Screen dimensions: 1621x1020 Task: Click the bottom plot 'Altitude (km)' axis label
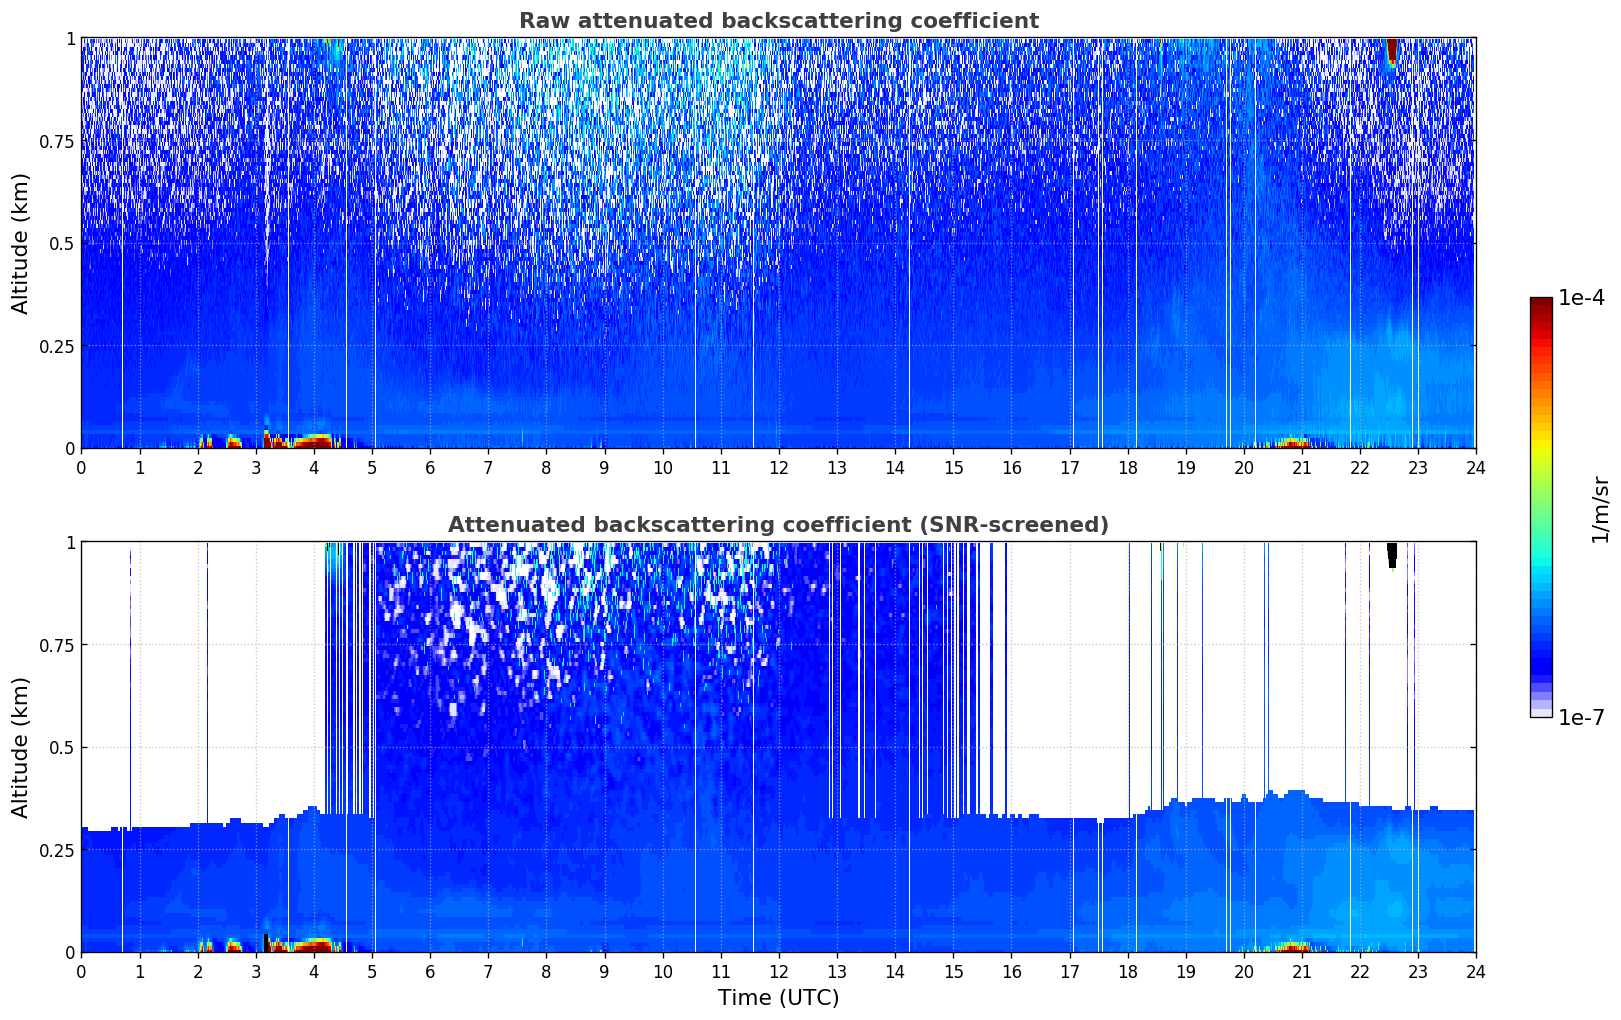coord(21,747)
